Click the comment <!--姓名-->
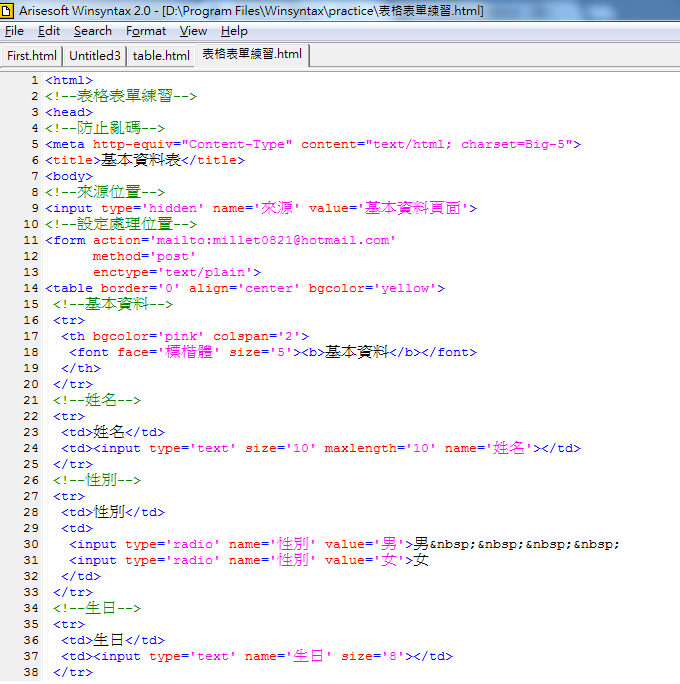 point(97,400)
